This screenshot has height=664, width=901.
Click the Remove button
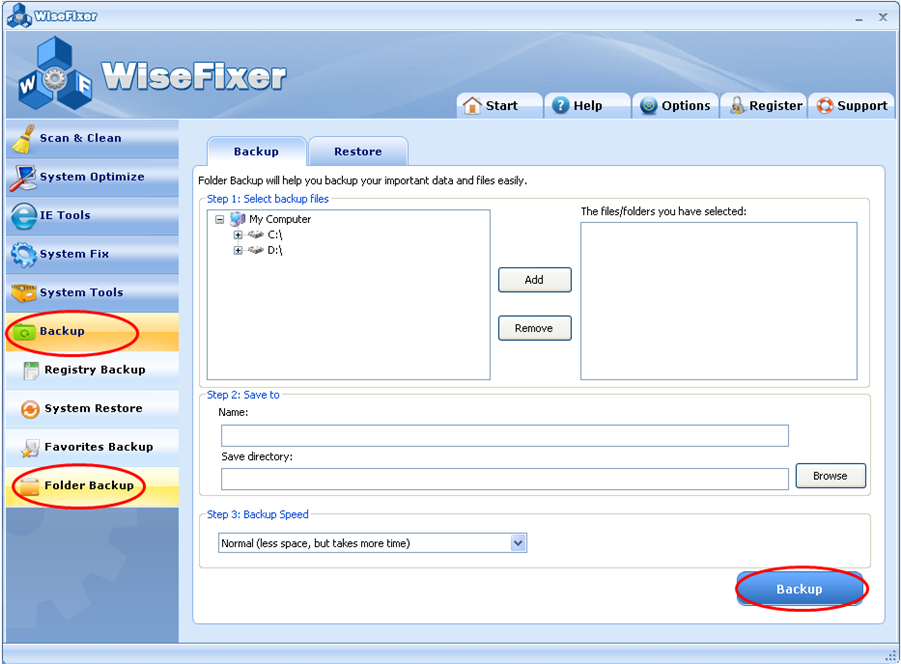534,328
